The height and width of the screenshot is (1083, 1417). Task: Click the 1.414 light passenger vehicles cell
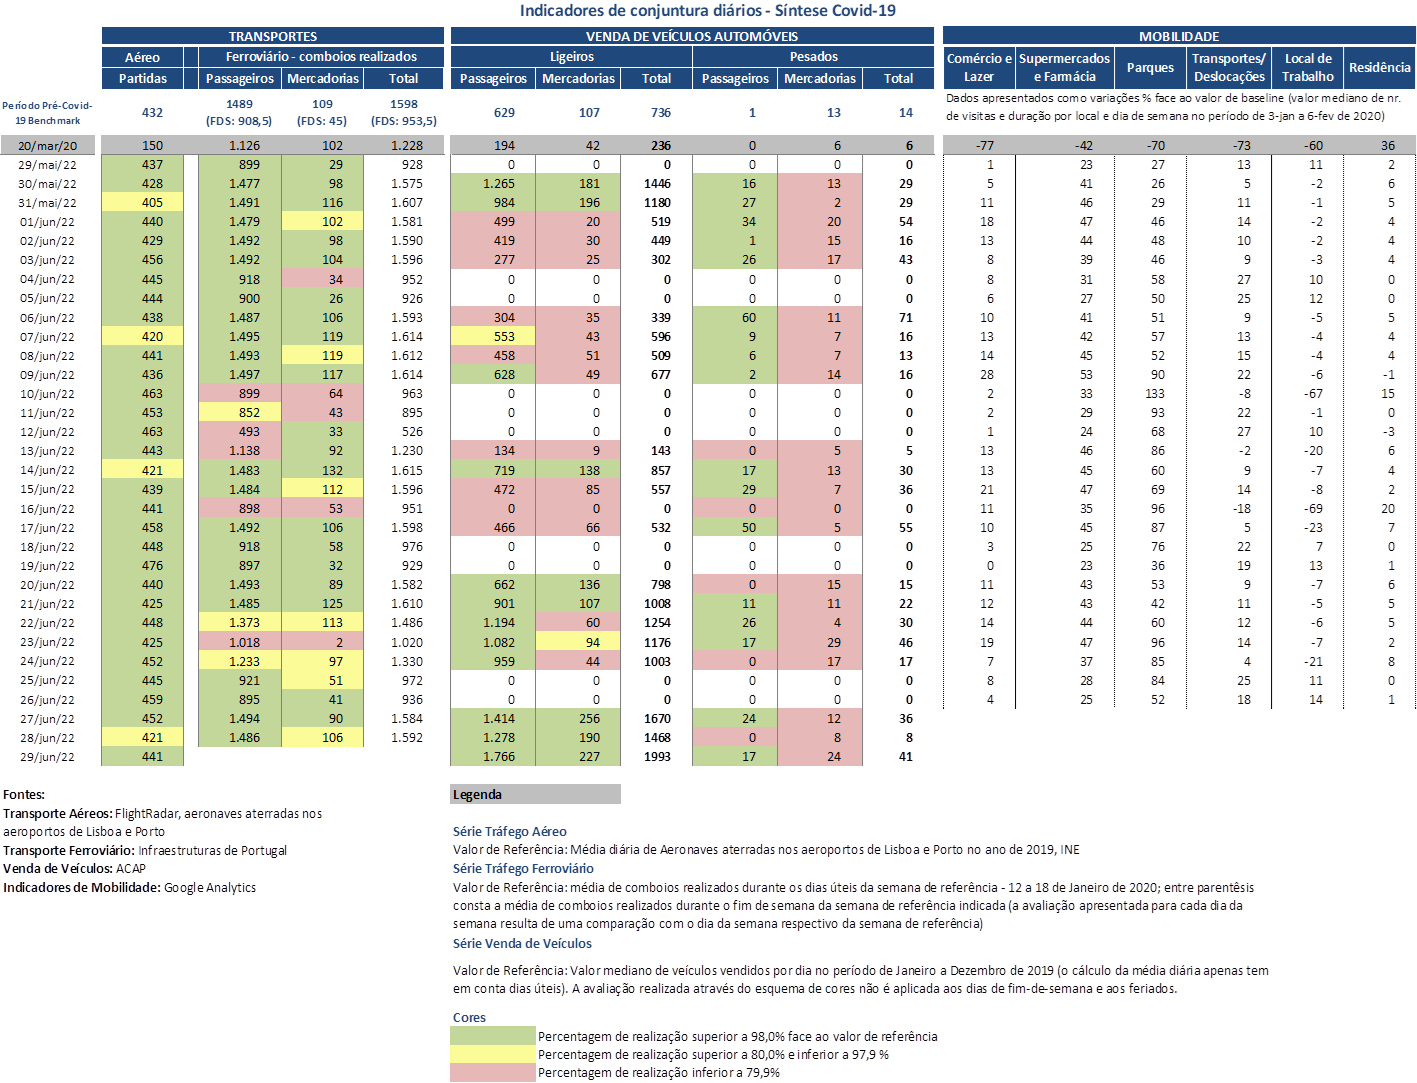(x=493, y=719)
